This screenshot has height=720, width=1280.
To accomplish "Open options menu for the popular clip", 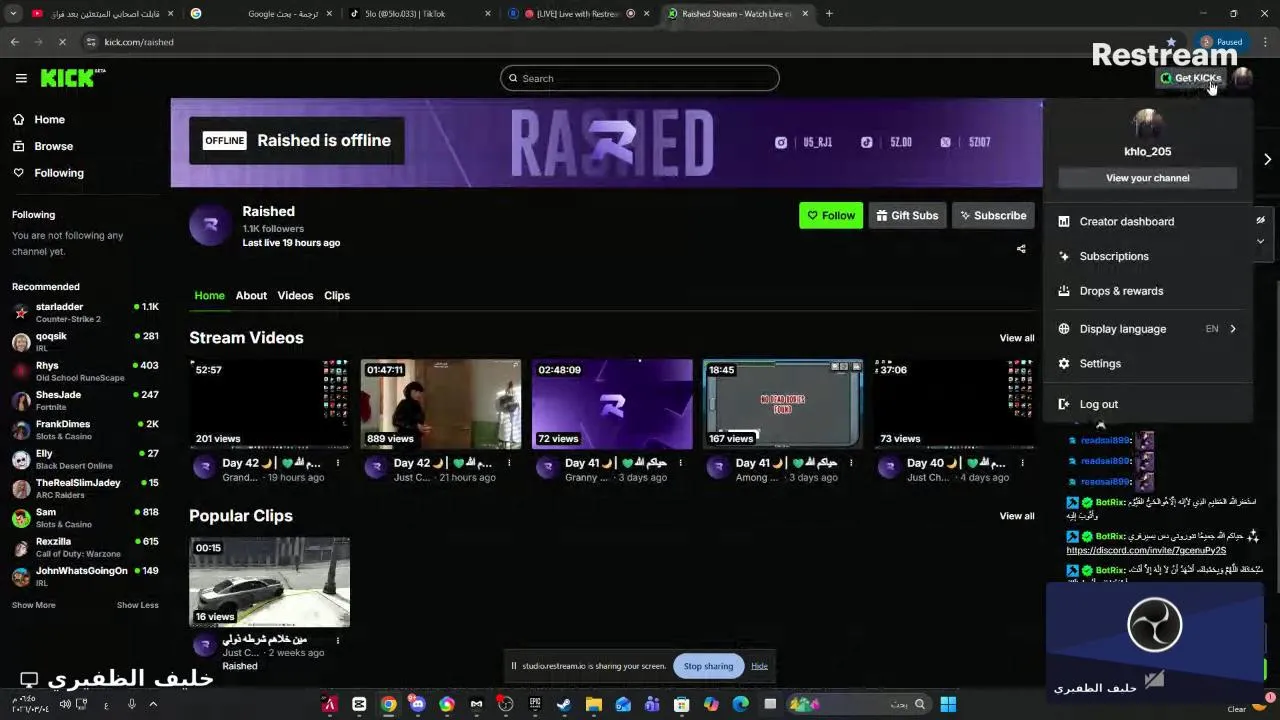I will (338, 640).
